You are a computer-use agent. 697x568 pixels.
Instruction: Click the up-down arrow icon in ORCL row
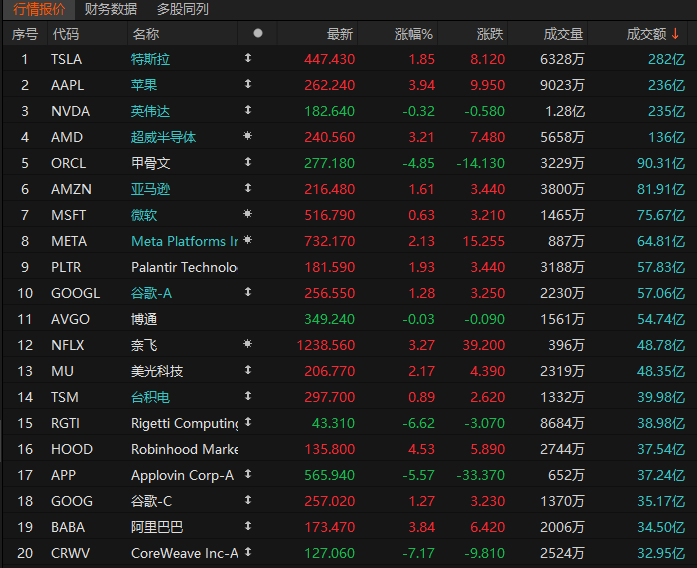click(x=248, y=162)
